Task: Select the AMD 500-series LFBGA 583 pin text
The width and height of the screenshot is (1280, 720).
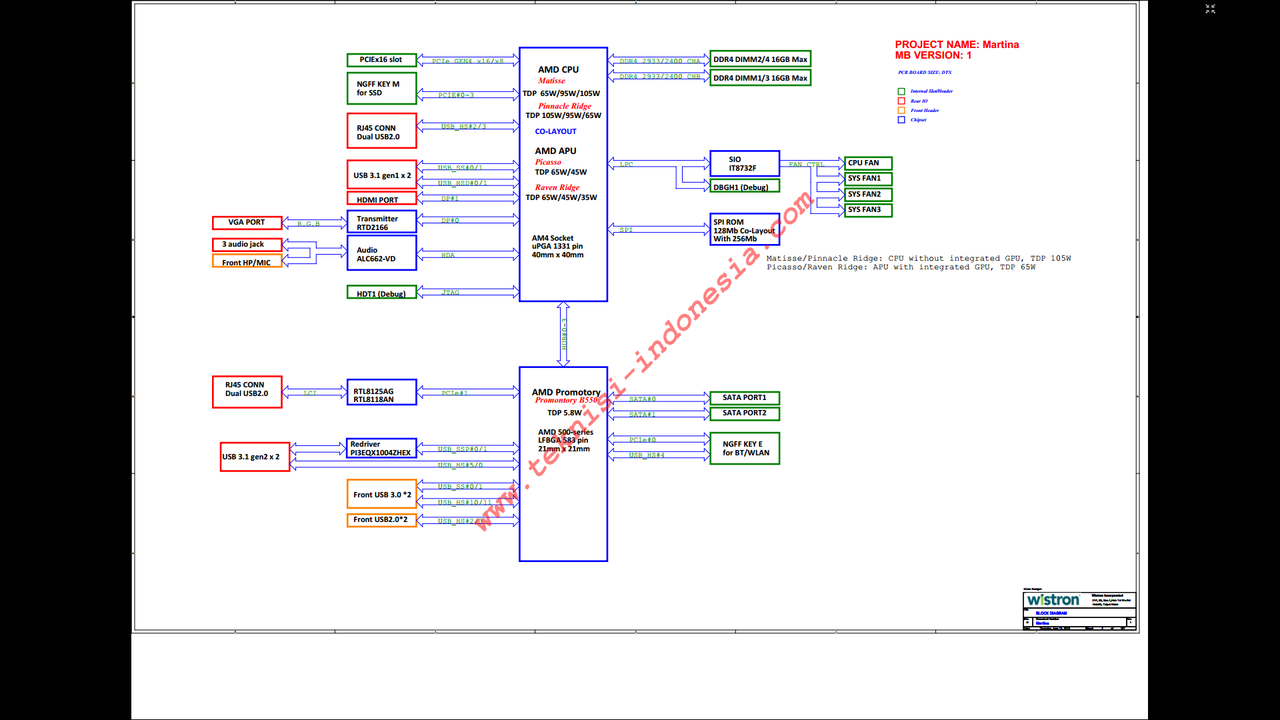Action: [565, 436]
